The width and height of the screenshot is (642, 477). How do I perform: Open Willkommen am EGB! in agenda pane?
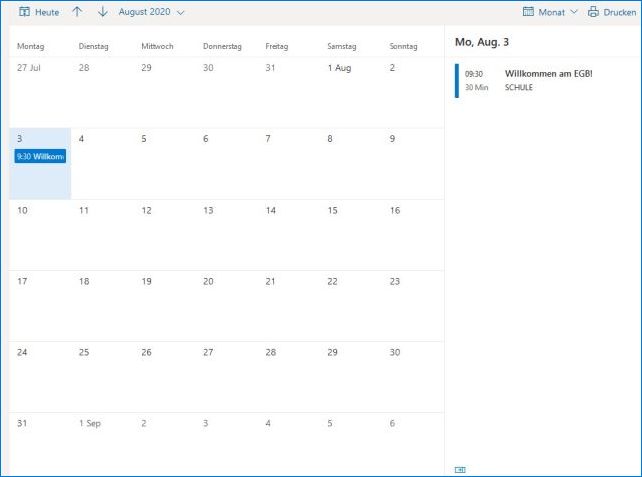coord(548,74)
